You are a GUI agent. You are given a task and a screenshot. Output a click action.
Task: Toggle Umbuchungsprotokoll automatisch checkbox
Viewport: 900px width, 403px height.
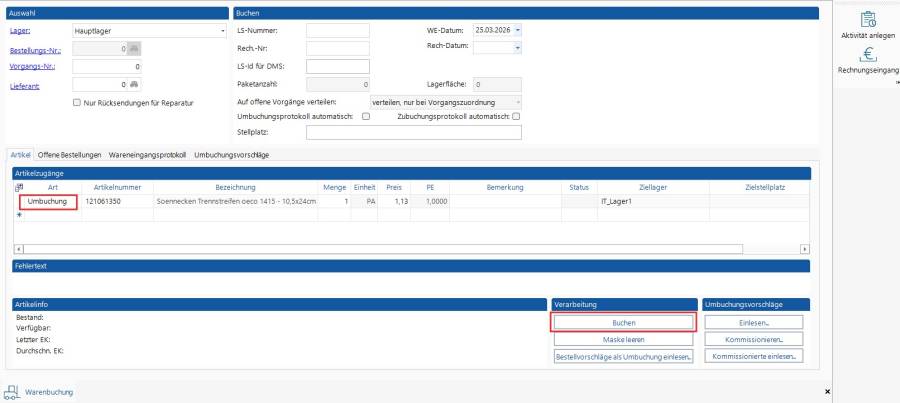click(x=366, y=116)
